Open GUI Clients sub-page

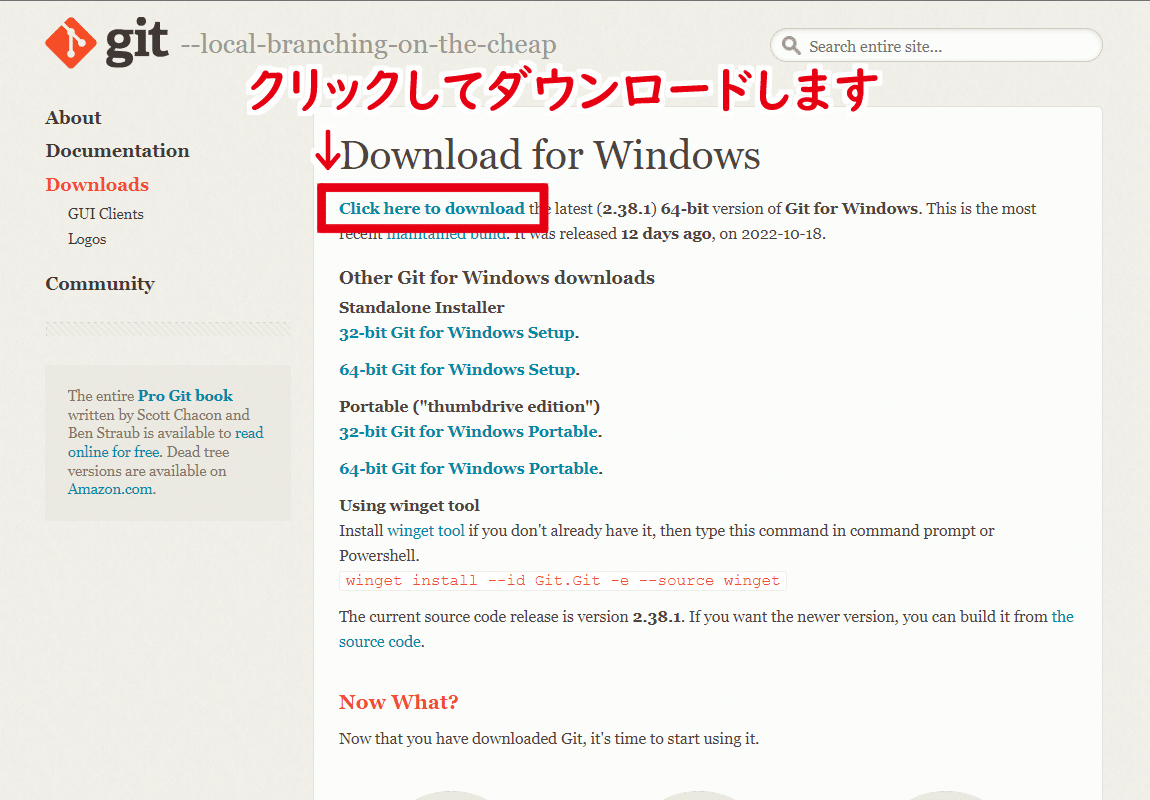click(106, 214)
